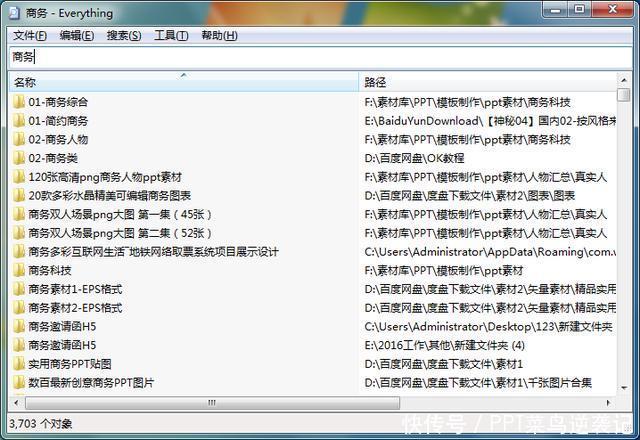Click the Everything app icon in title bar
Image resolution: width=640 pixels, height=440 pixels.
tap(14, 13)
